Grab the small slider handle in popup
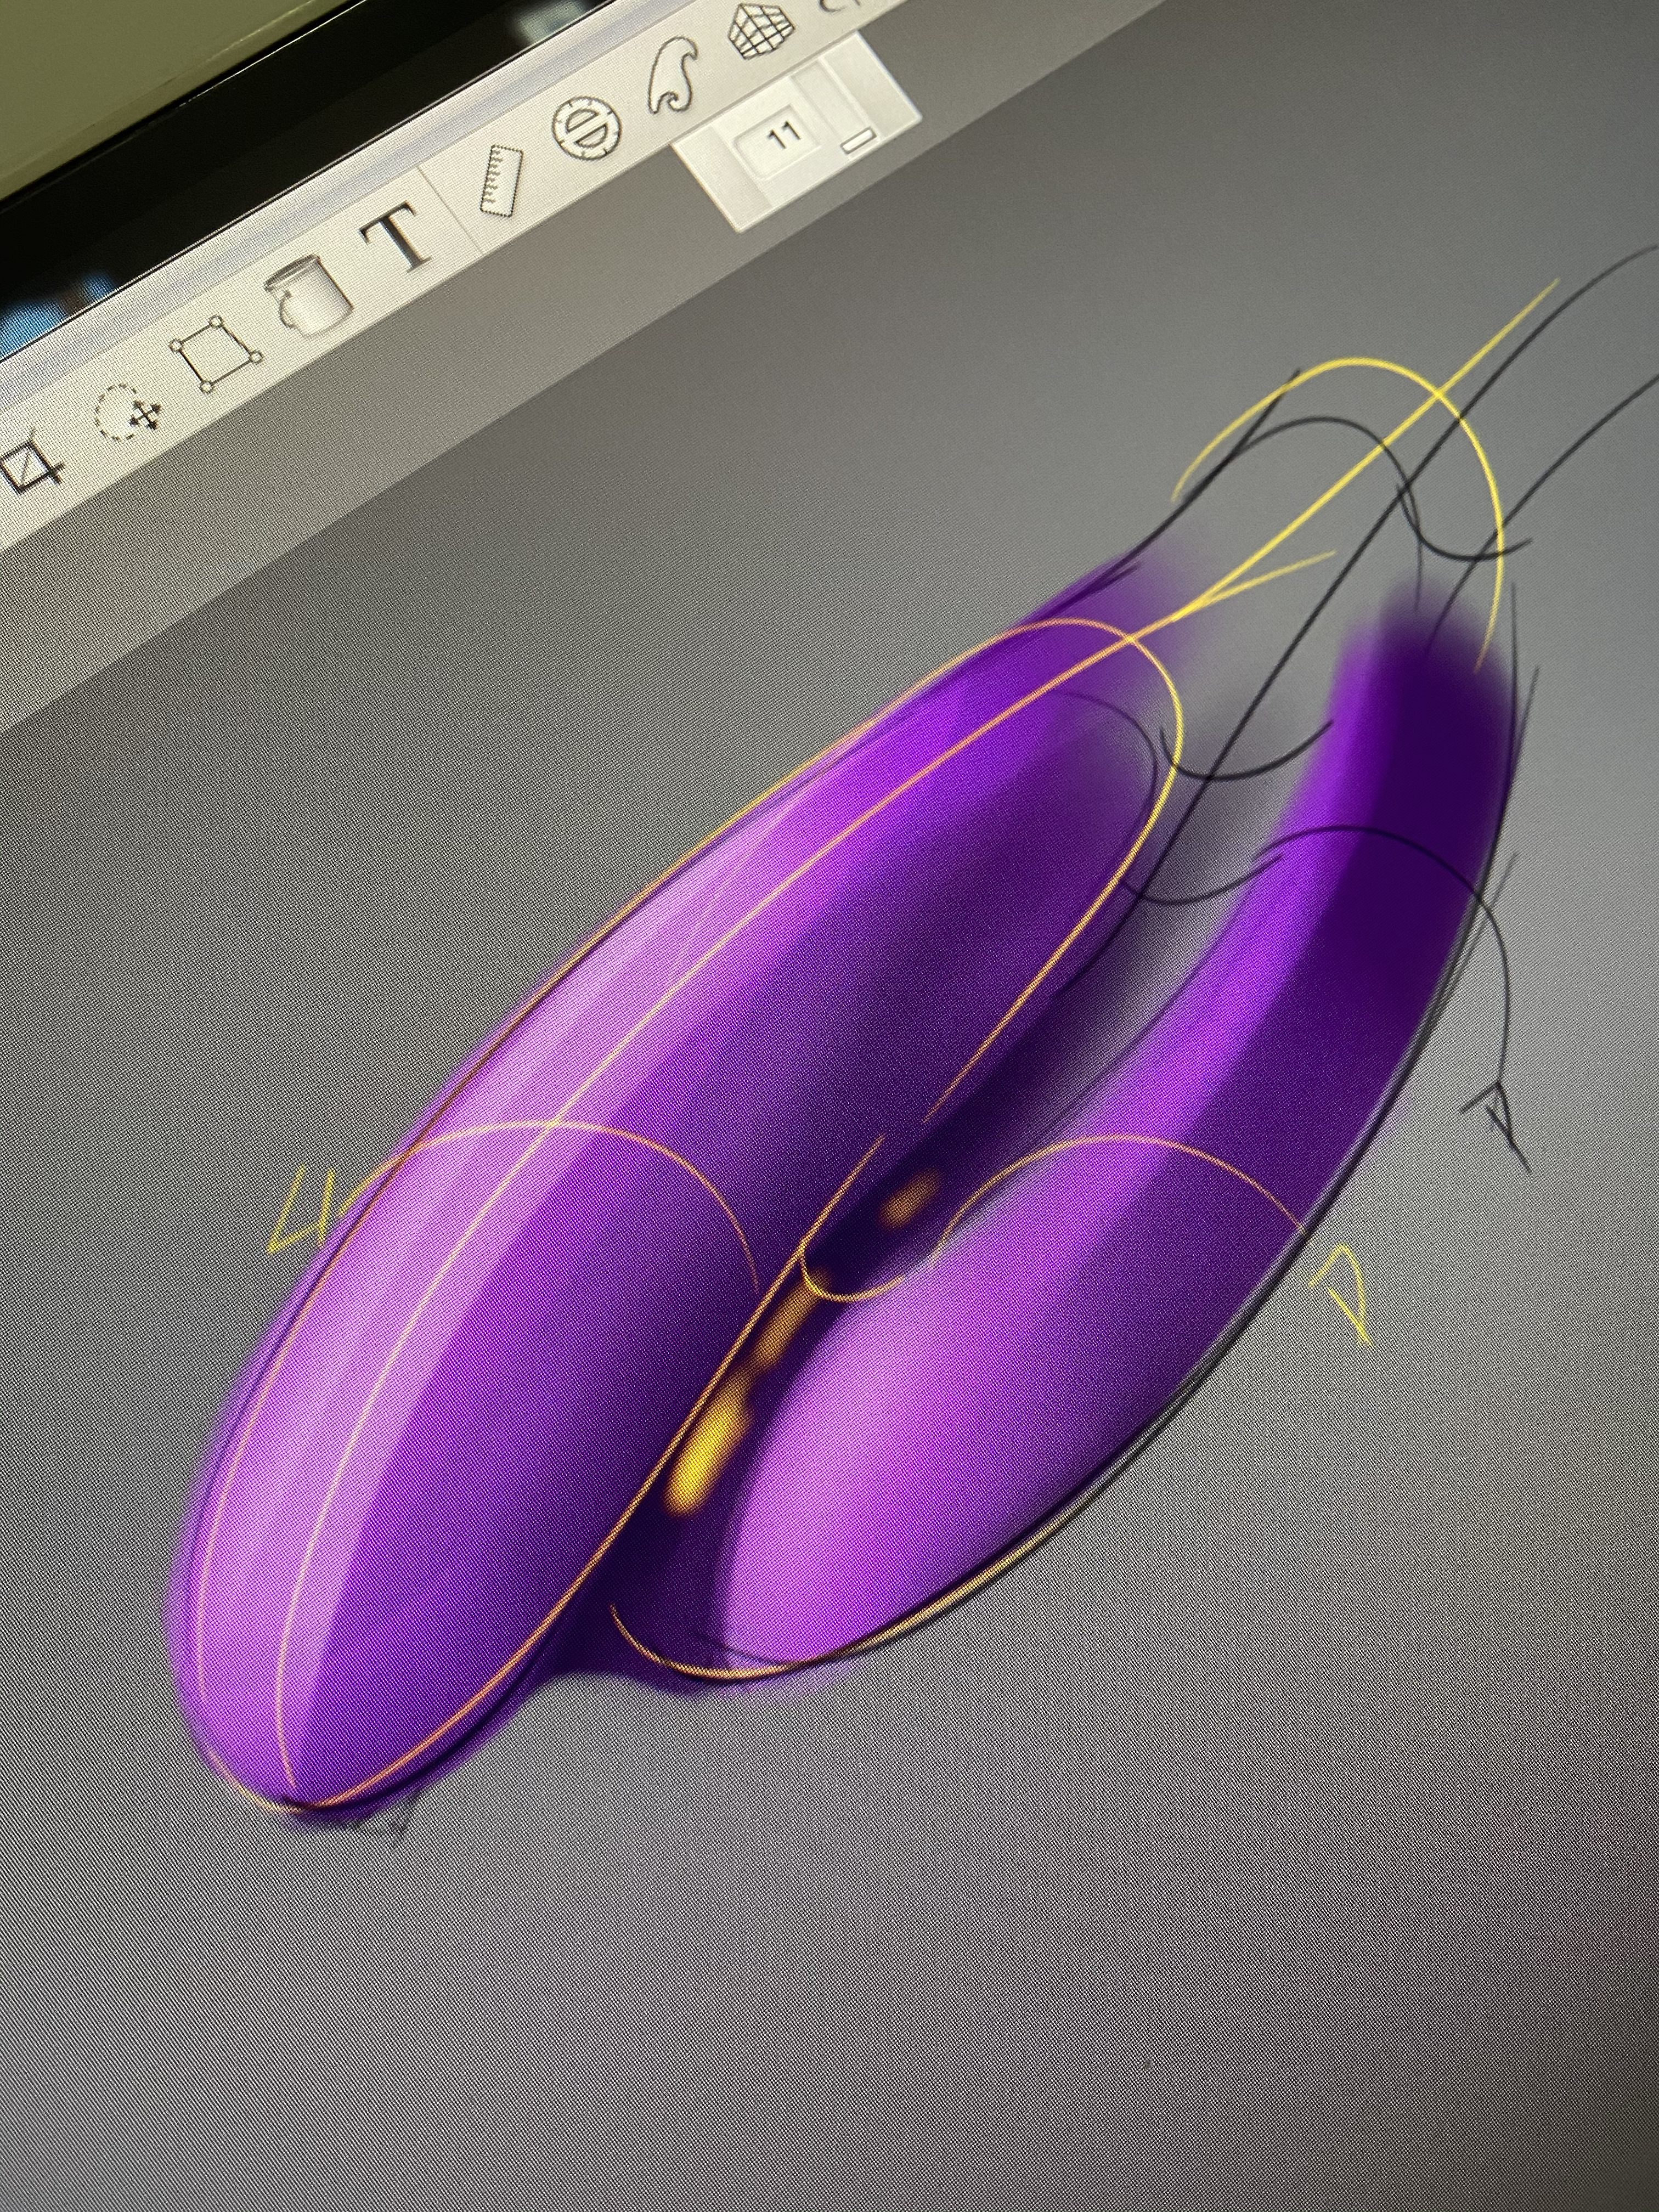This screenshot has width=1659, height=2212. [858, 140]
